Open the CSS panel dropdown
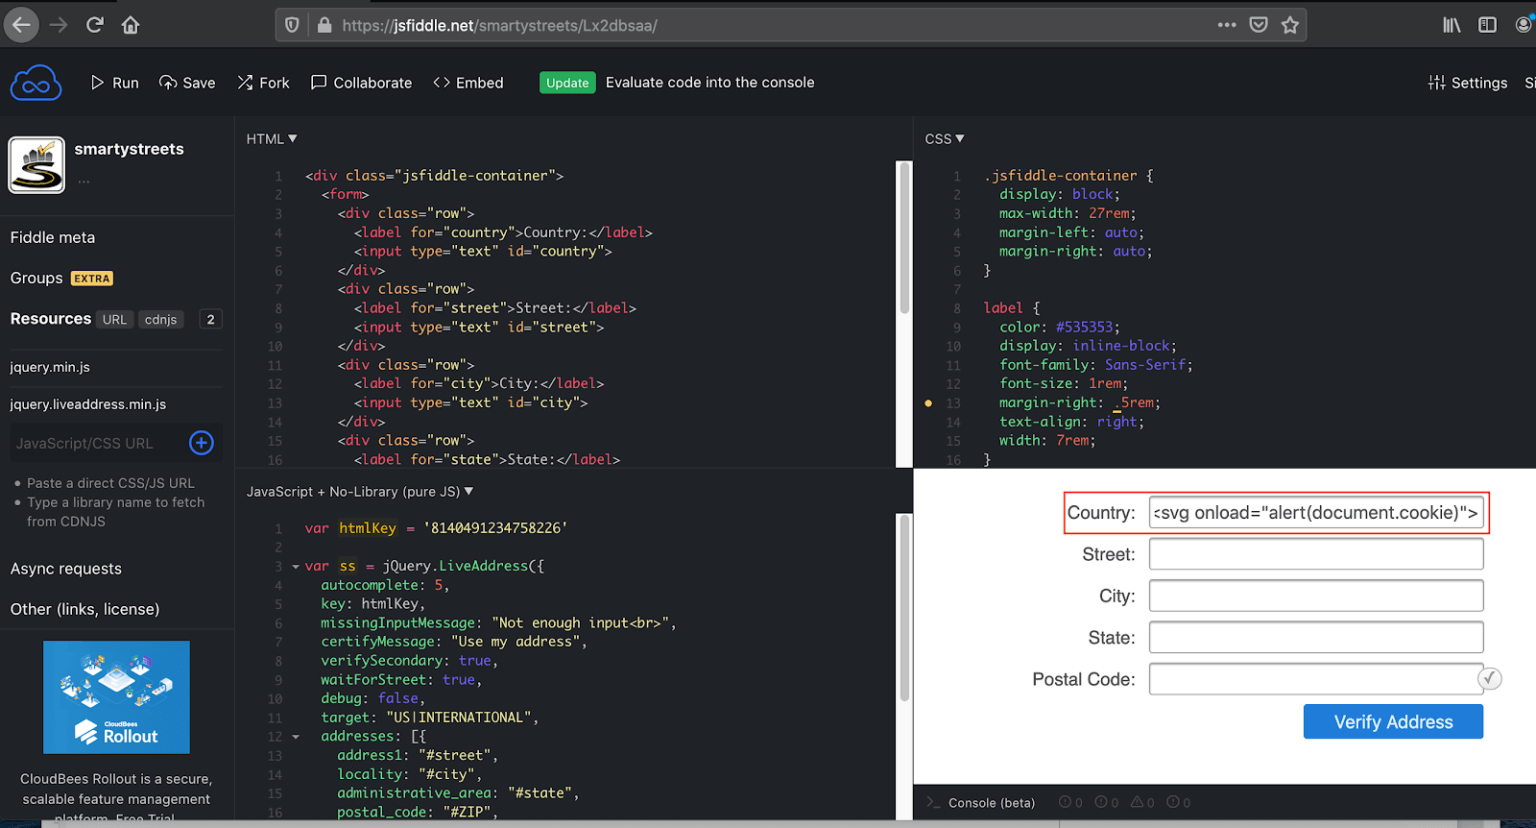 943,138
